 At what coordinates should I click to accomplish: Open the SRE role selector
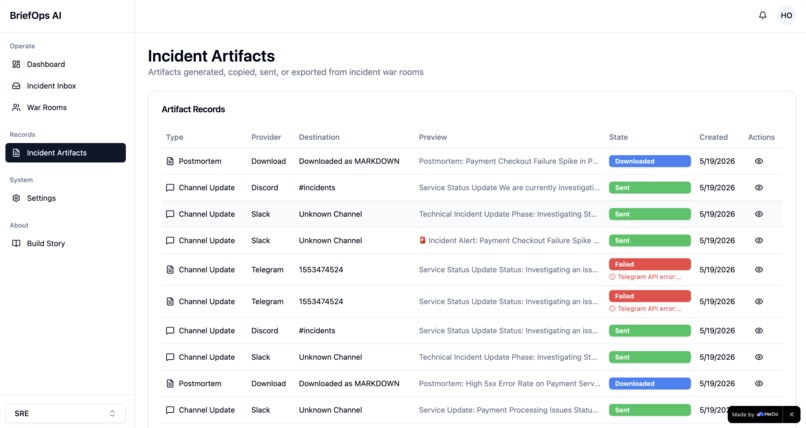click(x=65, y=414)
